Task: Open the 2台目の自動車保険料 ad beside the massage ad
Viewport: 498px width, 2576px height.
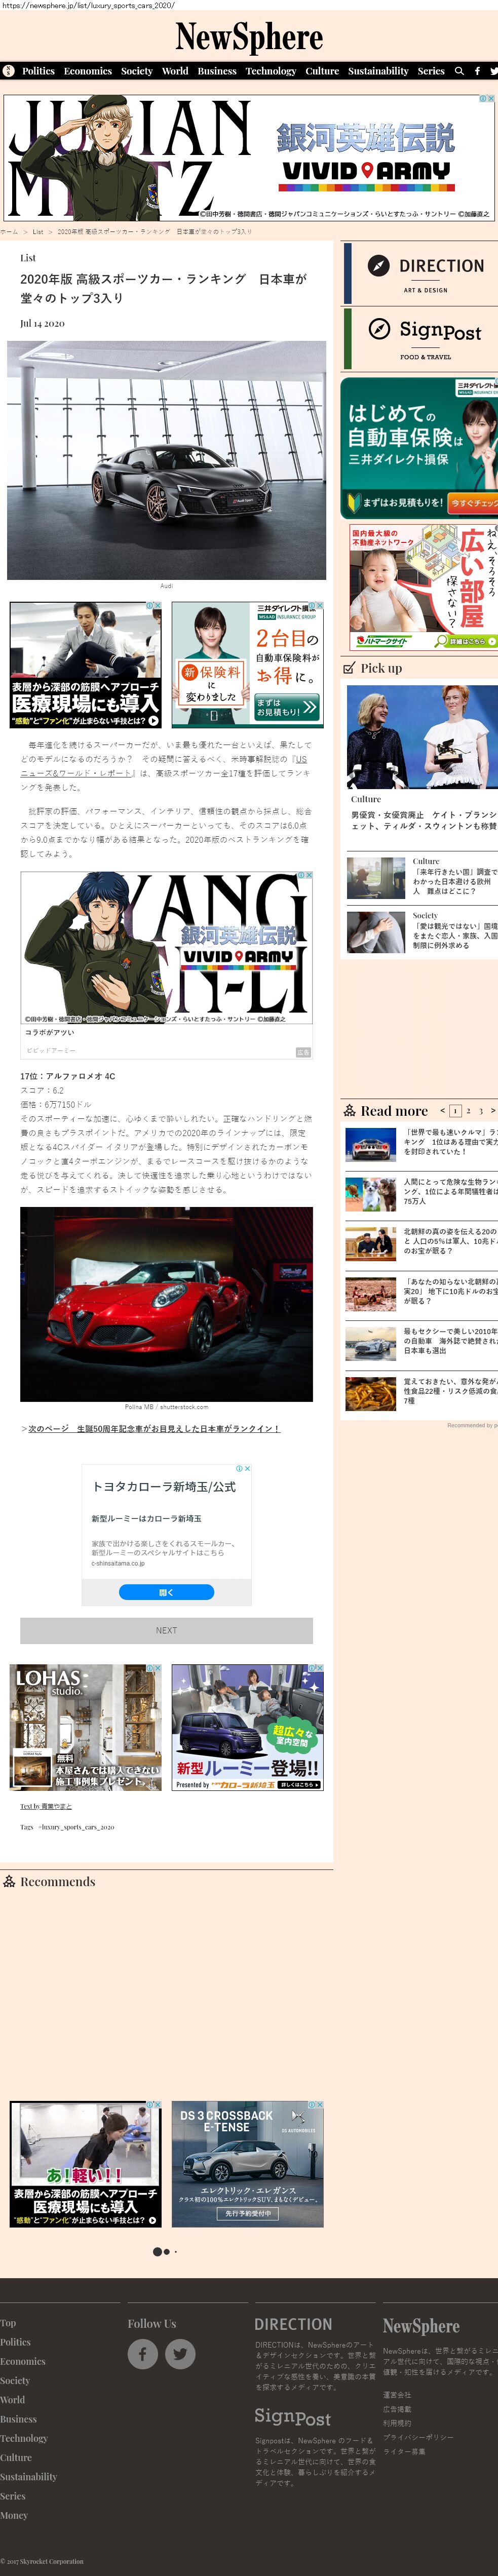Action: pyautogui.click(x=248, y=664)
